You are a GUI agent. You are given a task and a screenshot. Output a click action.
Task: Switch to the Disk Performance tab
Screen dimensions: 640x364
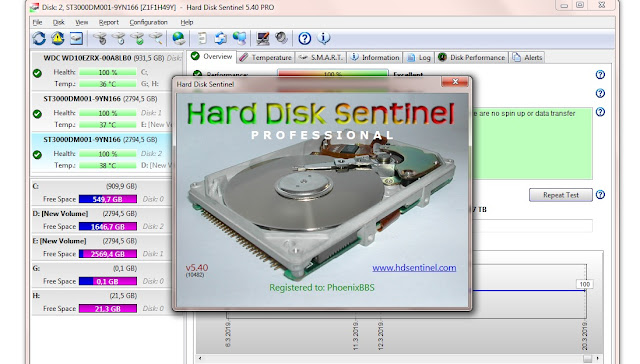[471, 58]
